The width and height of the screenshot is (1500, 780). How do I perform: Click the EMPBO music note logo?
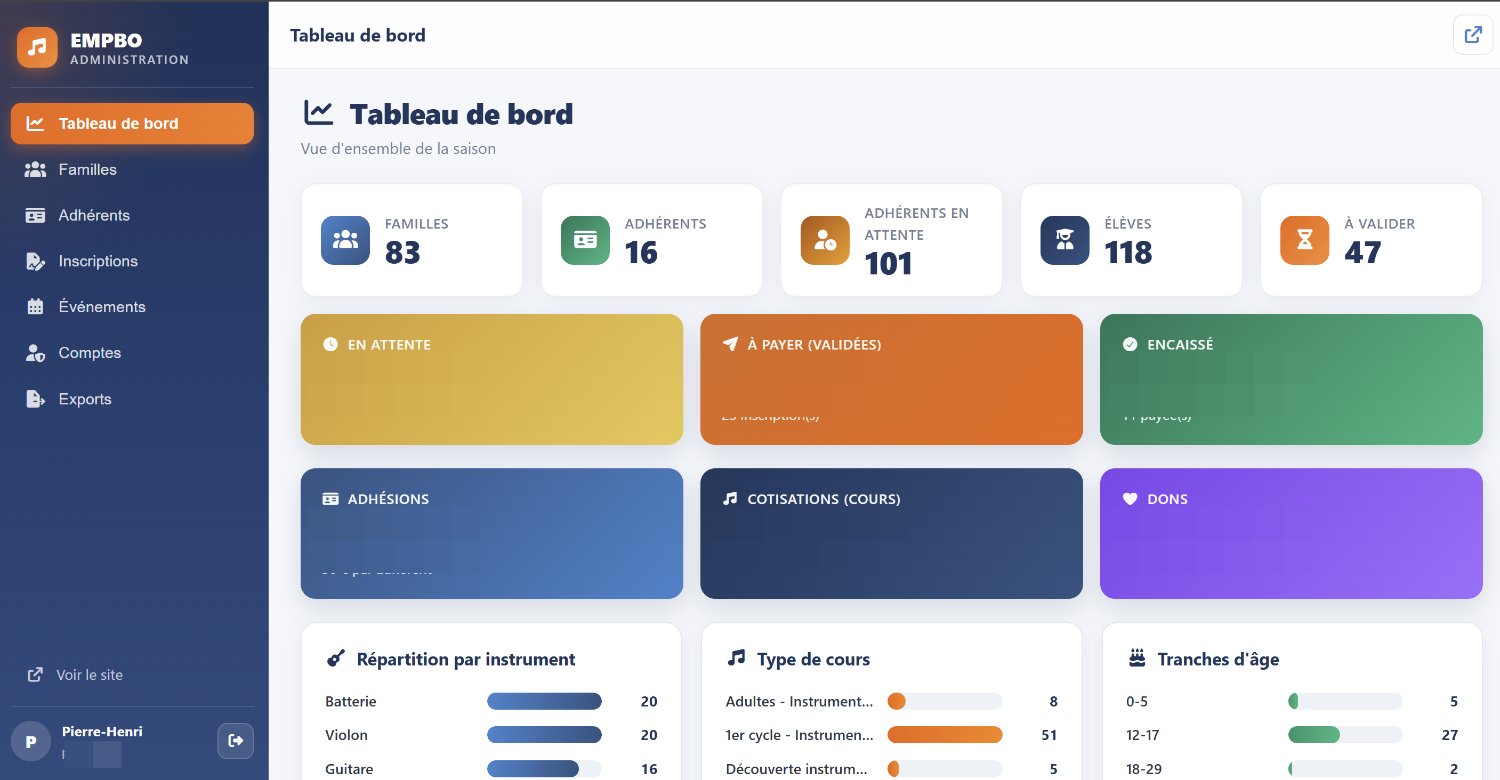37,47
